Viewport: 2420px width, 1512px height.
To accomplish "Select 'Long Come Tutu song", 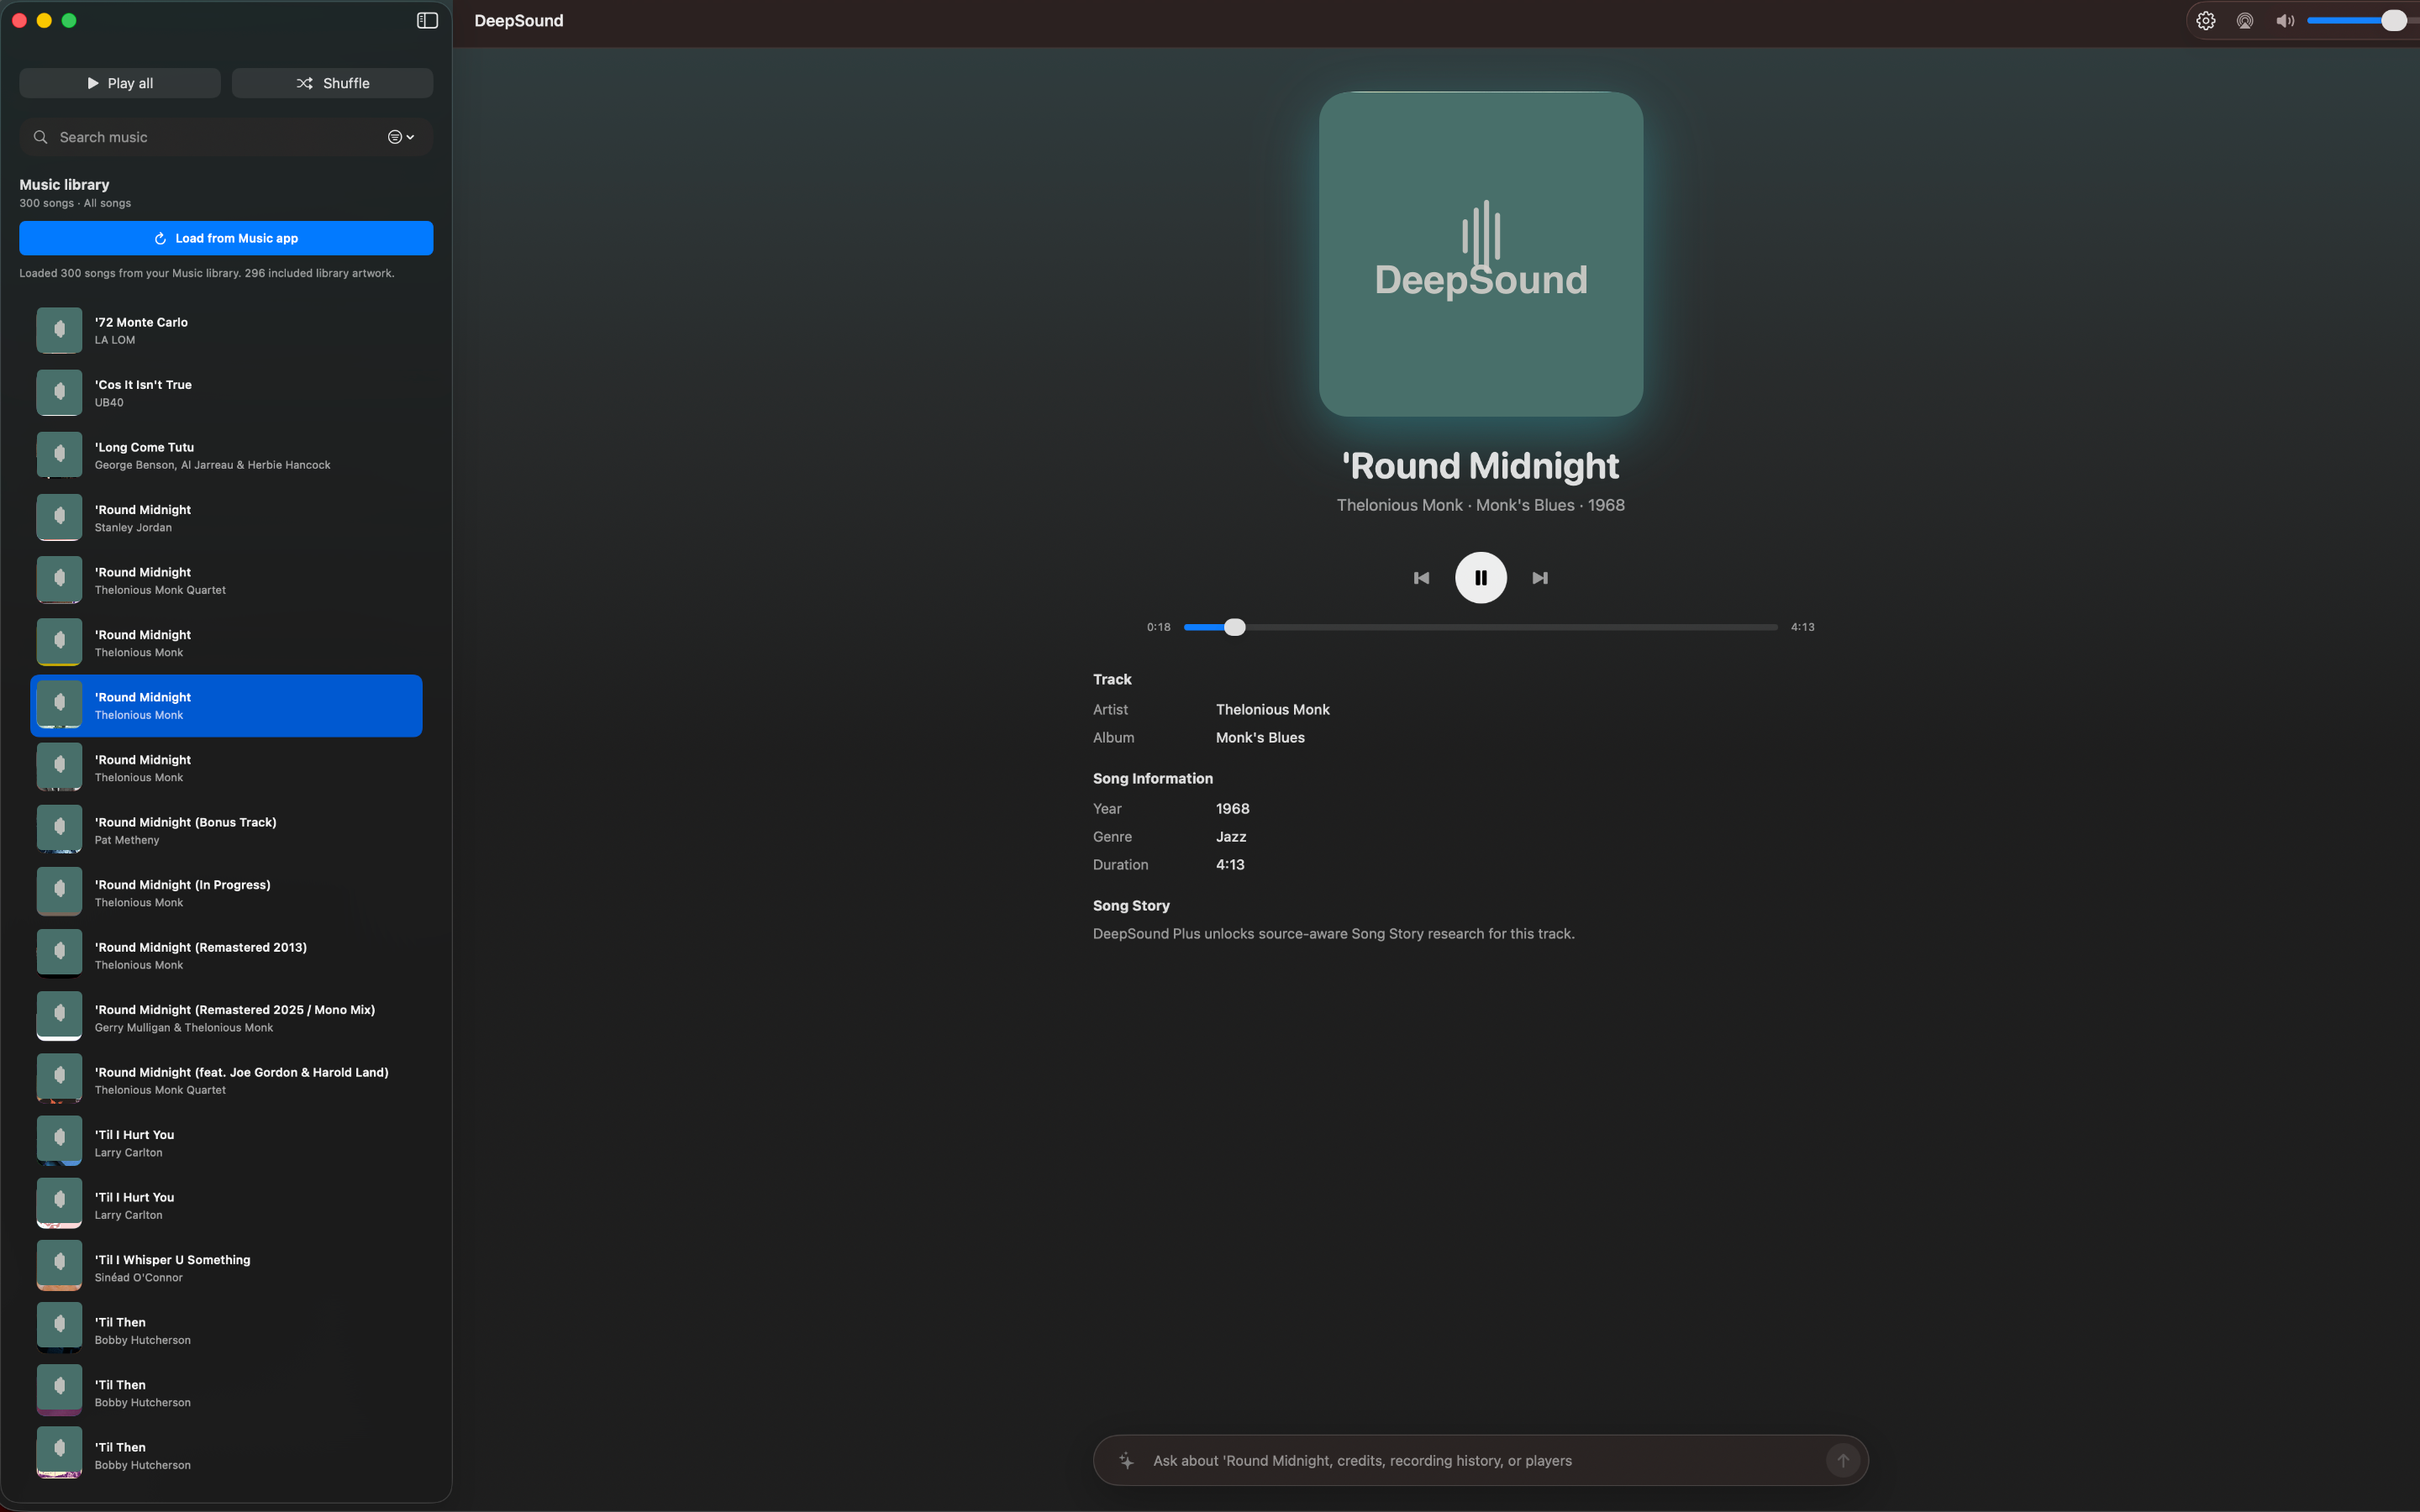I will (226, 455).
